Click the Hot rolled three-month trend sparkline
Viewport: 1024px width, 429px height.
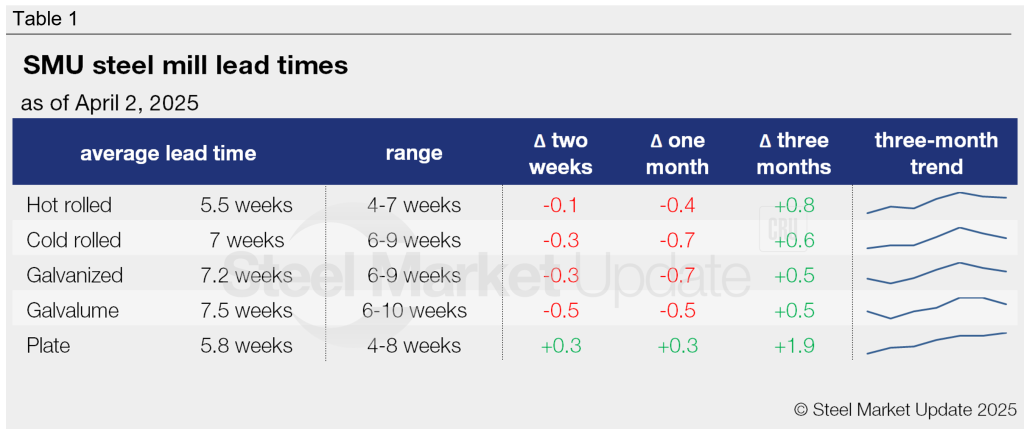coord(936,202)
